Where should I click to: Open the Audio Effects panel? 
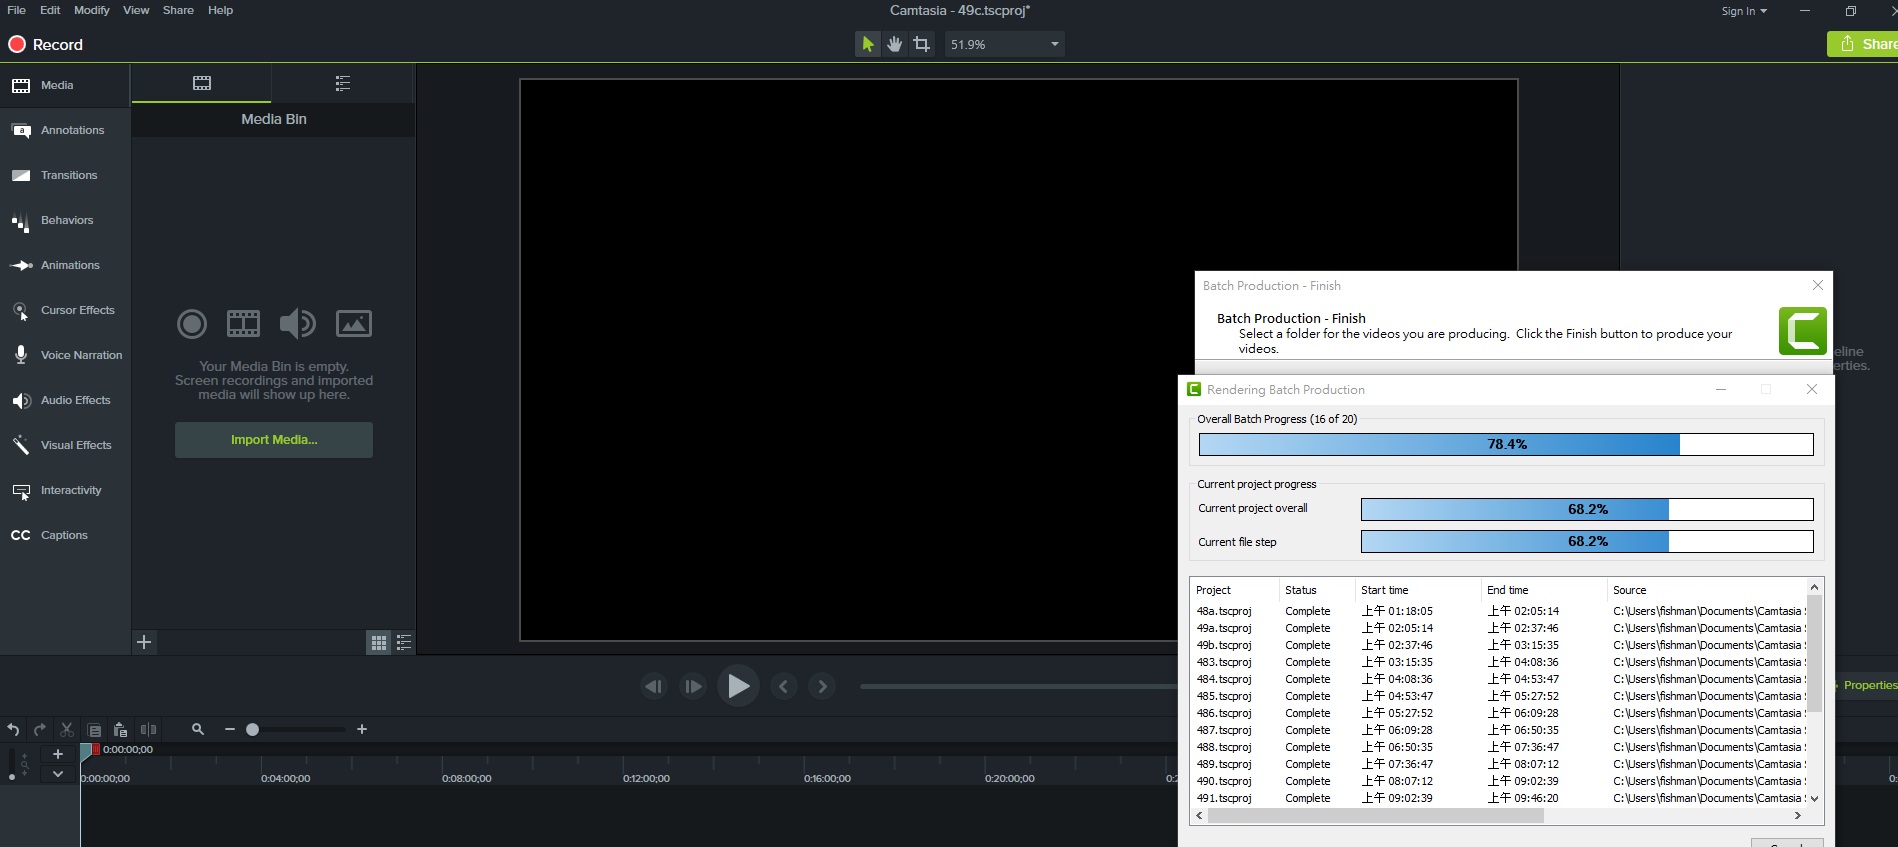pos(65,400)
